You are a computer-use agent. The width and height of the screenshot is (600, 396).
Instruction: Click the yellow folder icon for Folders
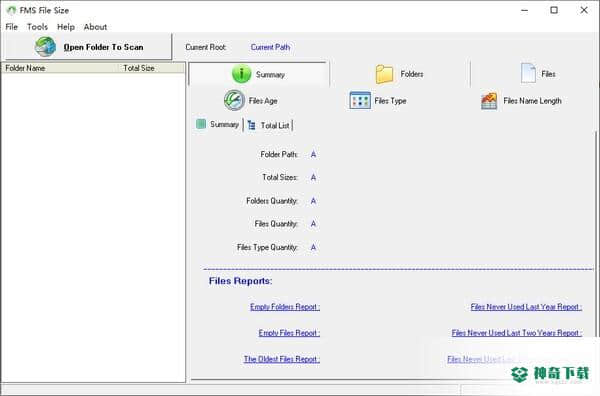pos(384,74)
